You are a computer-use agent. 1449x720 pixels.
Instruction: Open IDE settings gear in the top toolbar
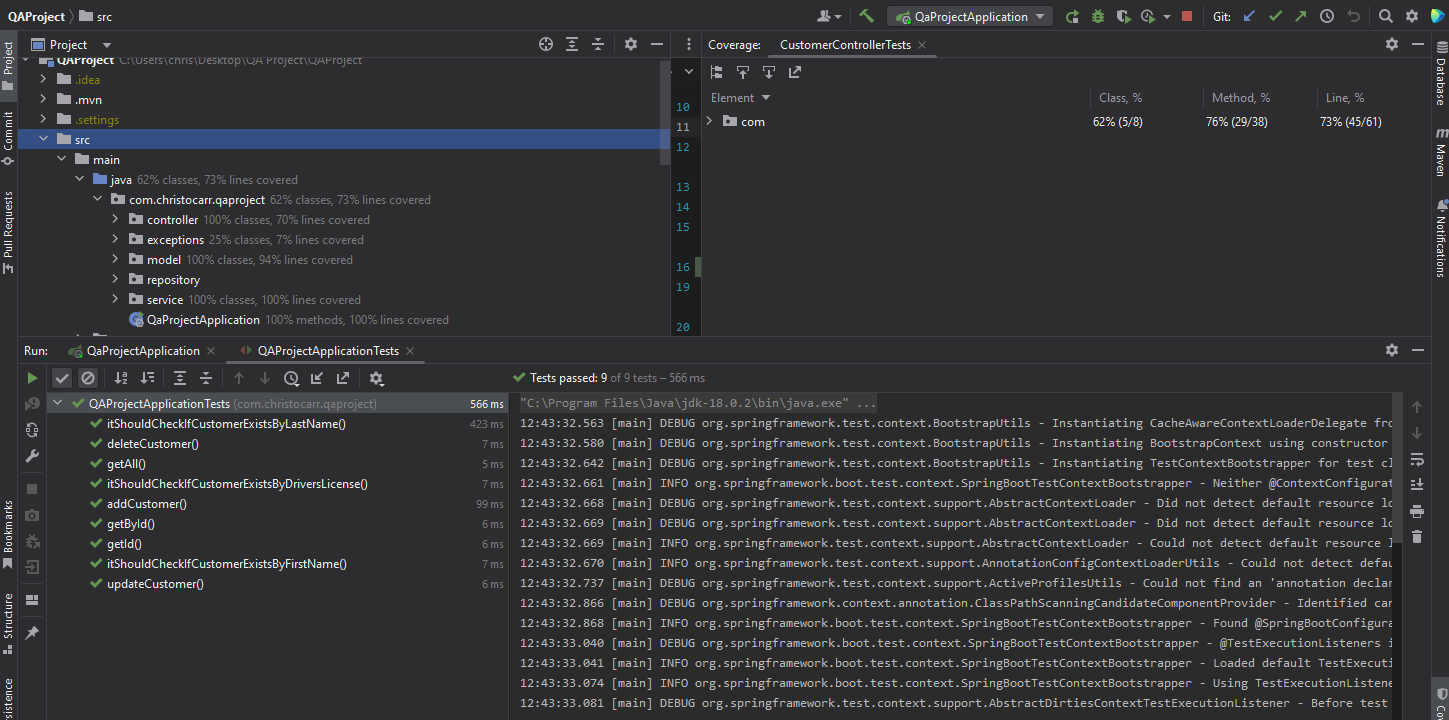click(x=1412, y=16)
